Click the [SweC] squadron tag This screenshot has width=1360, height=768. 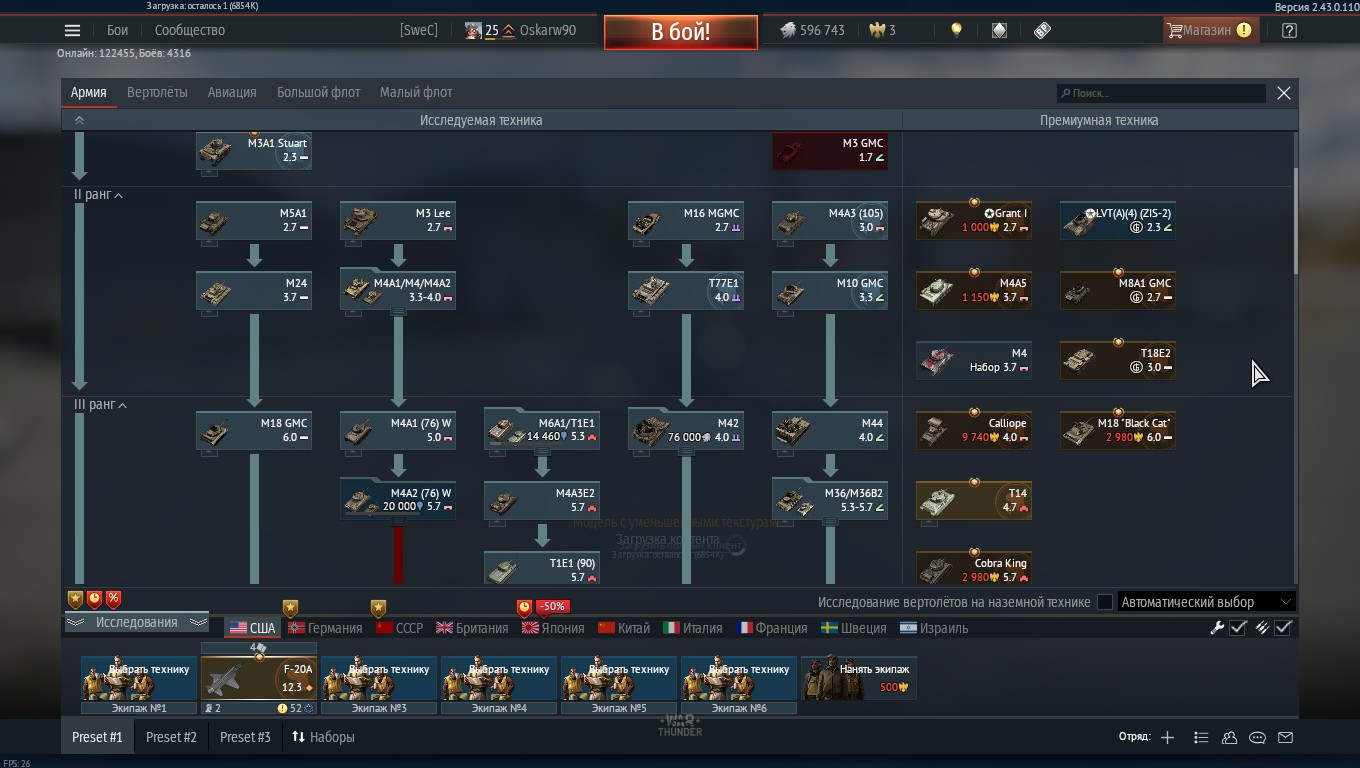(419, 30)
